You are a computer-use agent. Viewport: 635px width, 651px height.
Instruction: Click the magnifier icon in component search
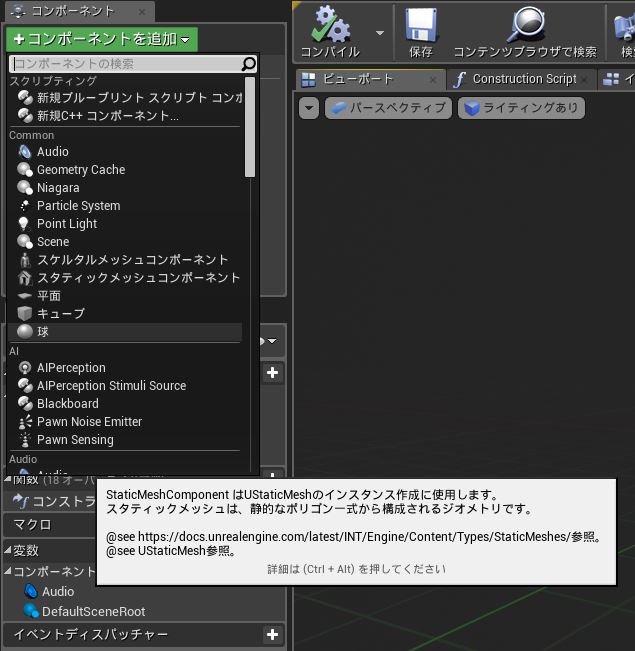pos(249,64)
